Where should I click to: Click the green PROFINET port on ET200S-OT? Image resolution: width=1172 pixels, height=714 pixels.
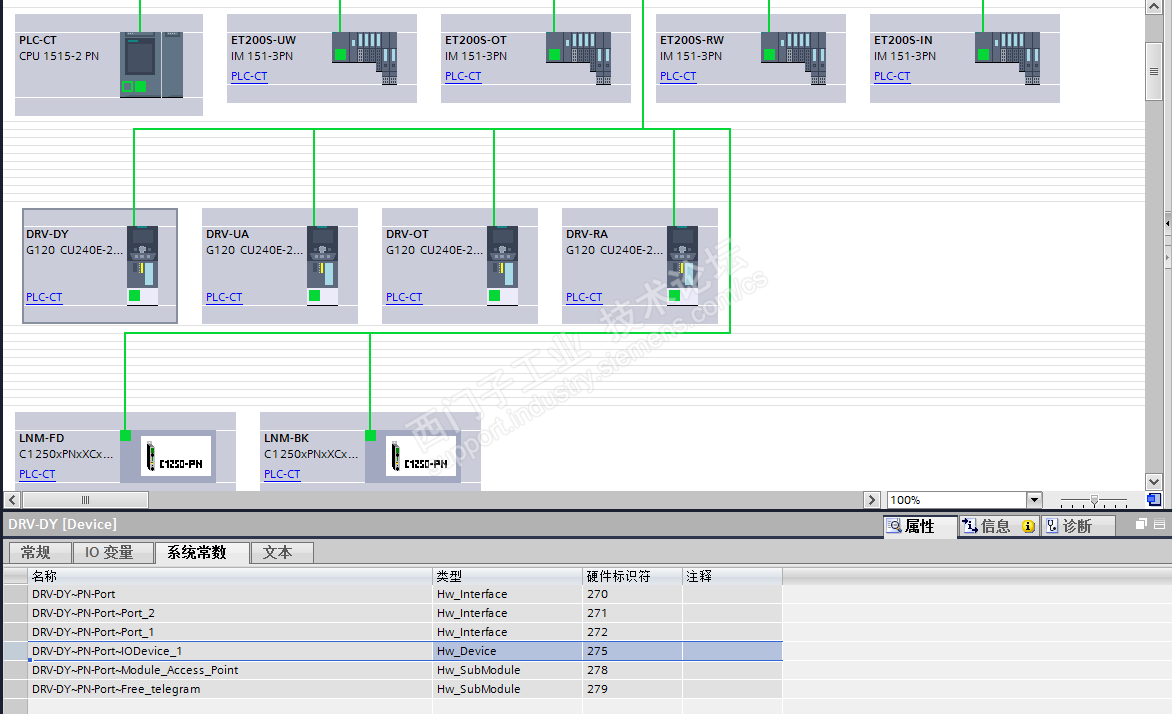click(555, 54)
